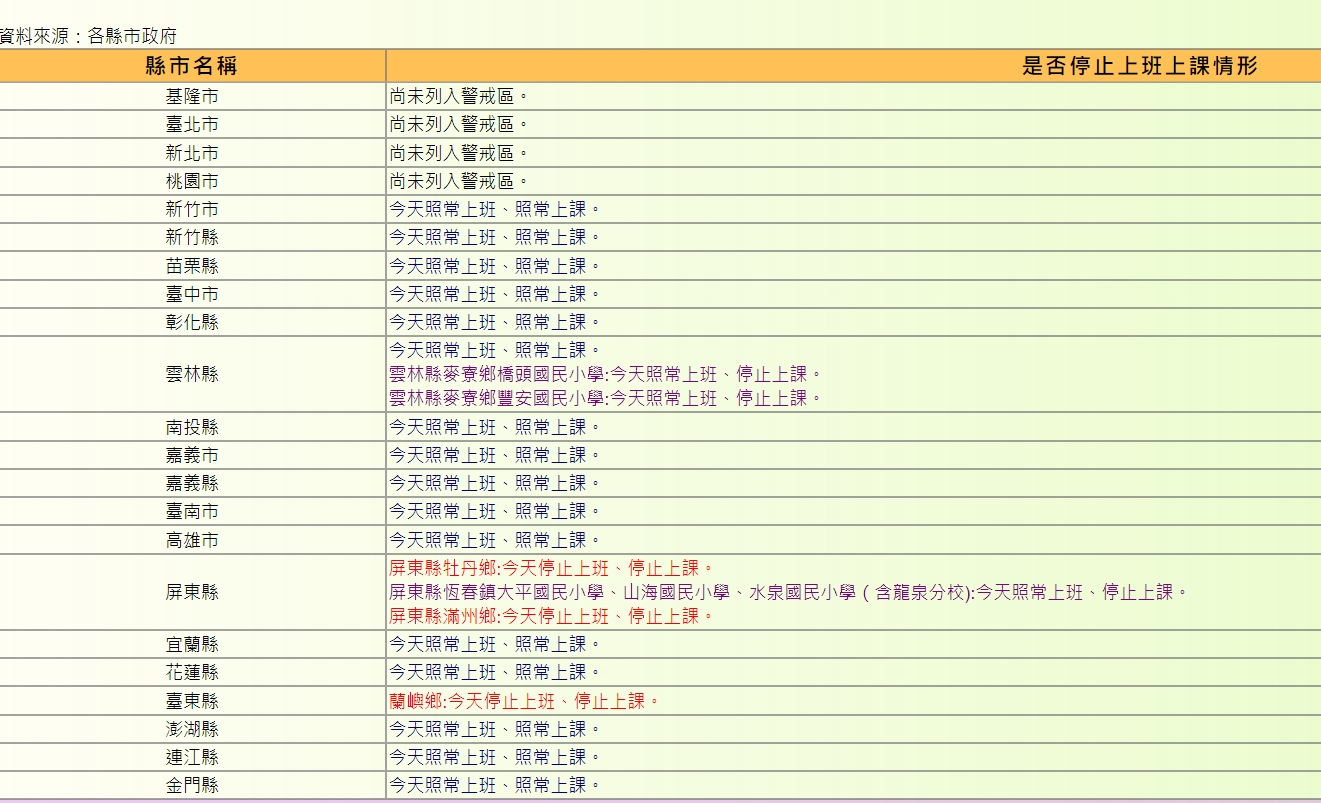
Task: Click the 屏東縣恆春鎮大平國民小學 status line
Action: pyautogui.click(x=788, y=592)
